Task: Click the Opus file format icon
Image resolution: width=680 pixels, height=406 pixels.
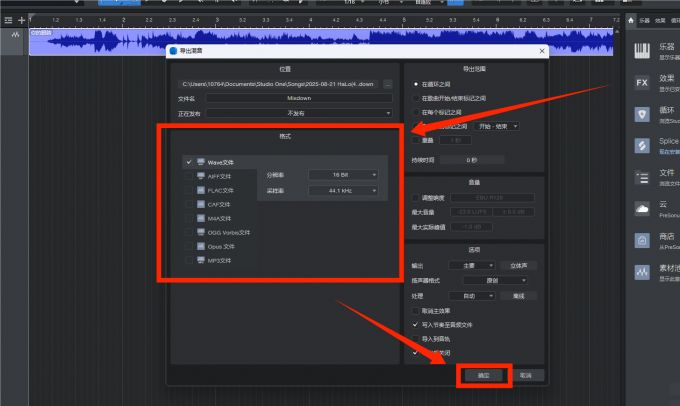Action: point(201,246)
